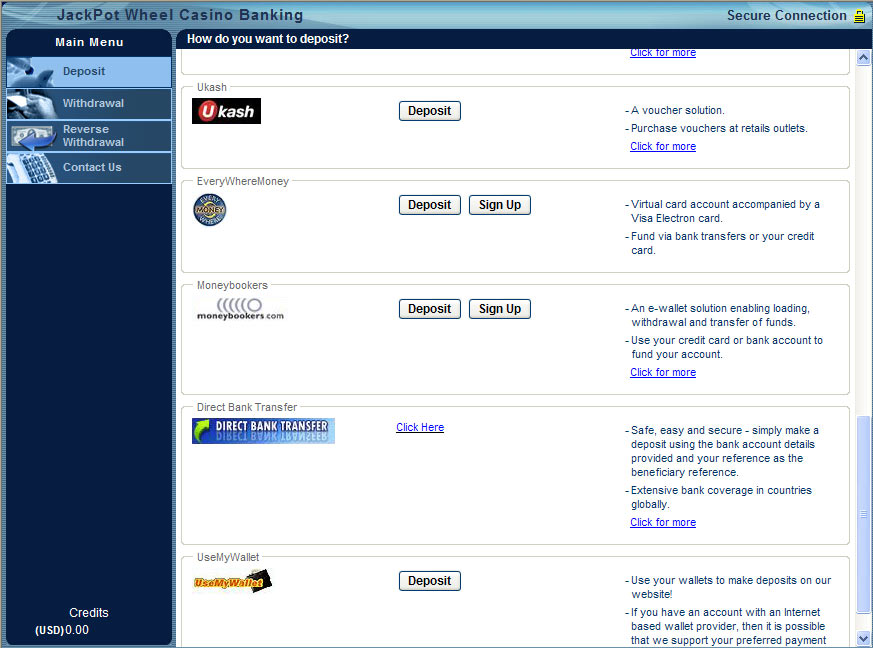873x648 pixels.
Task: Click the EveryWhereMoney round logo
Action: pyautogui.click(x=209, y=210)
